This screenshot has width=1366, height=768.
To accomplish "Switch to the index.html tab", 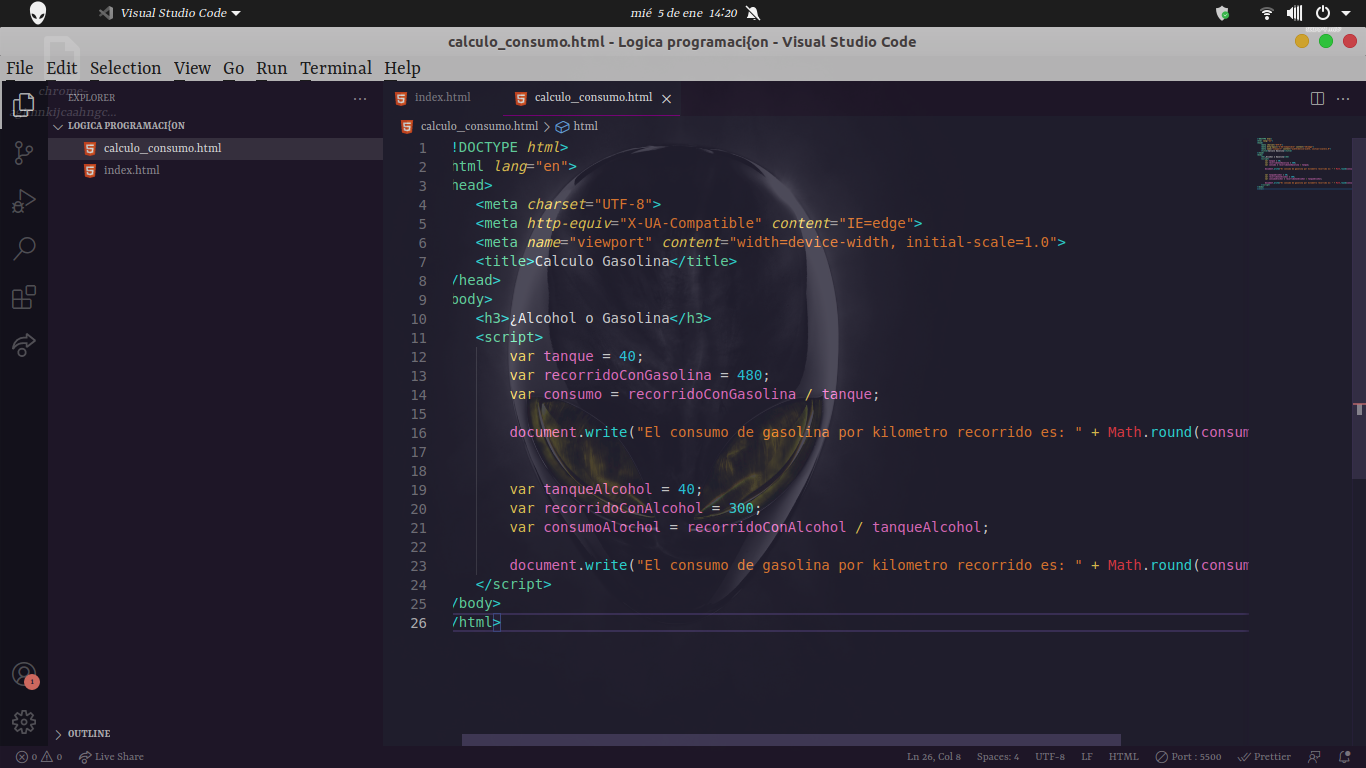I will click(x=442, y=98).
